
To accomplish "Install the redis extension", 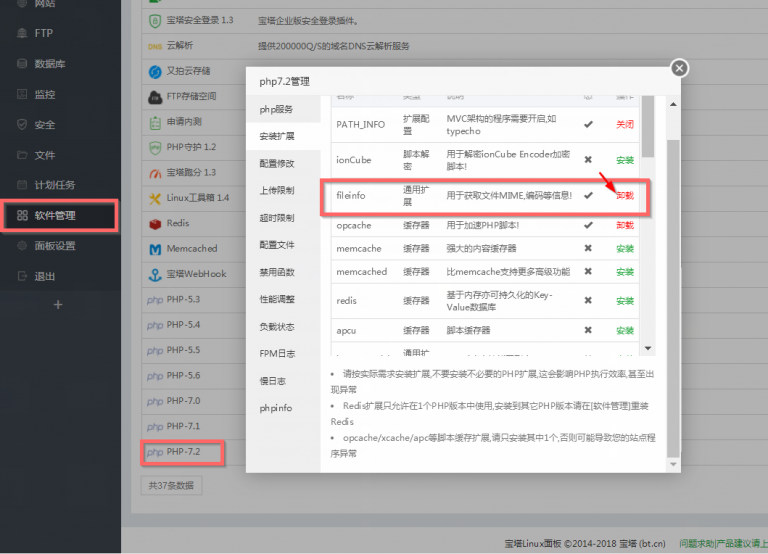I will pyautogui.click(x=625, y=301).
